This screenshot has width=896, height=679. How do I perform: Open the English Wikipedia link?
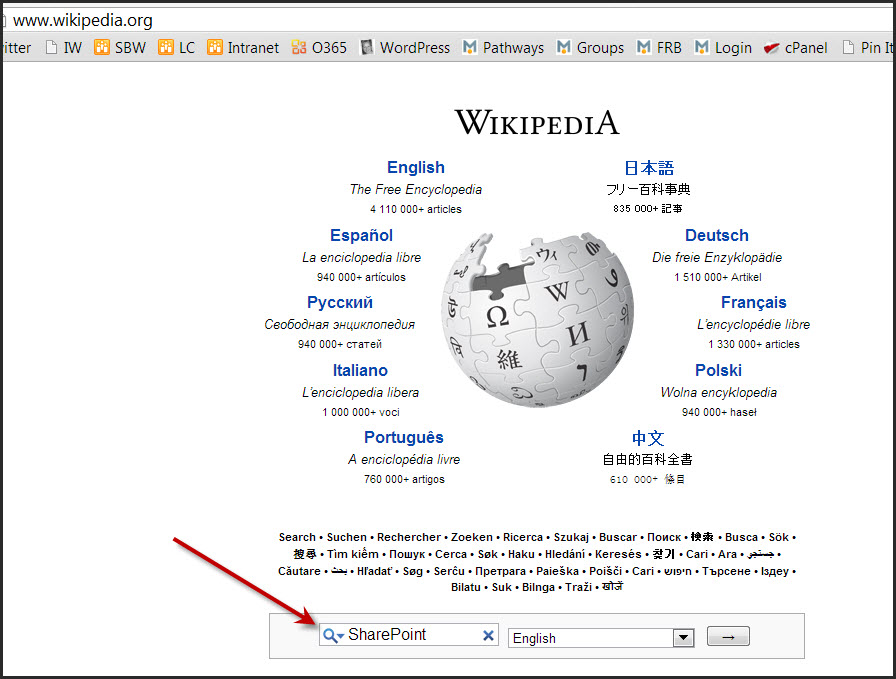point(416,168)
